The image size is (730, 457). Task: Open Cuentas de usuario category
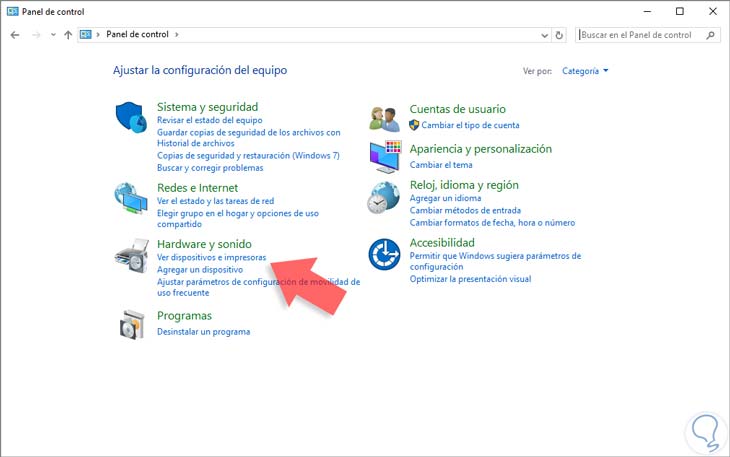pyautogui.click(x=458, y=109)
